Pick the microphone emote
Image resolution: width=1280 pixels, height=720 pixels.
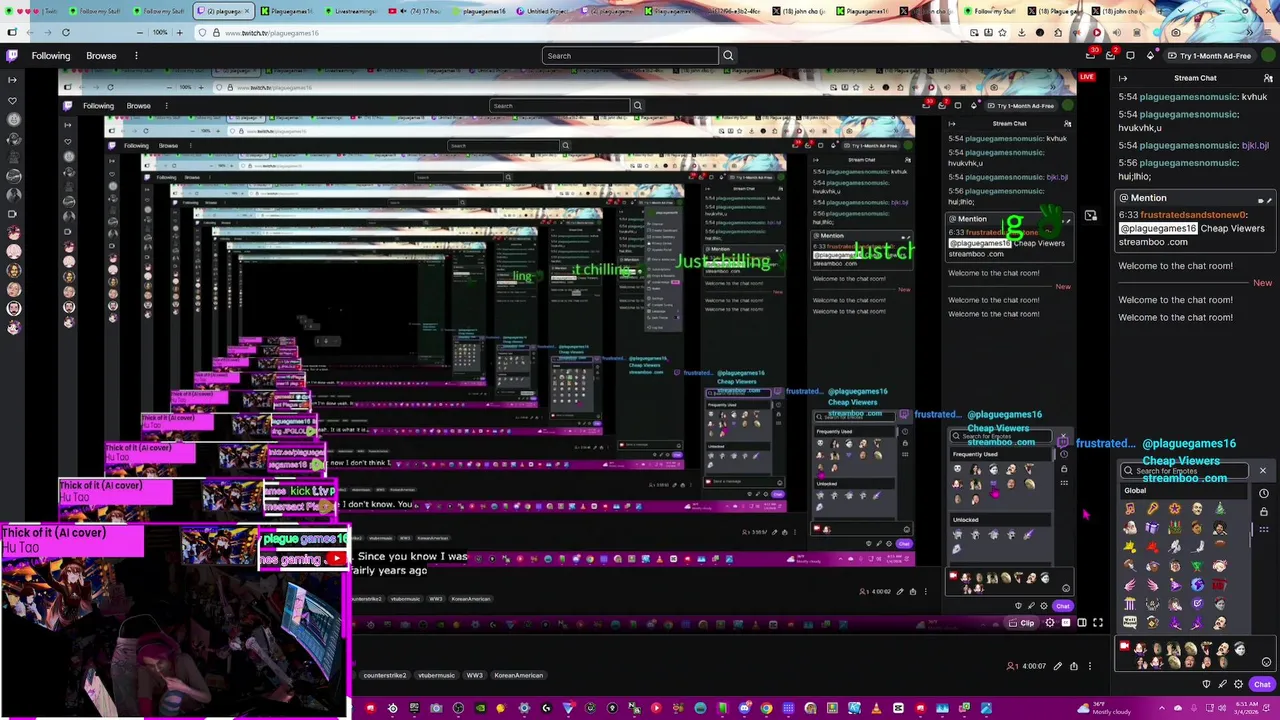pyautogui.click(x=1153, y=508)
